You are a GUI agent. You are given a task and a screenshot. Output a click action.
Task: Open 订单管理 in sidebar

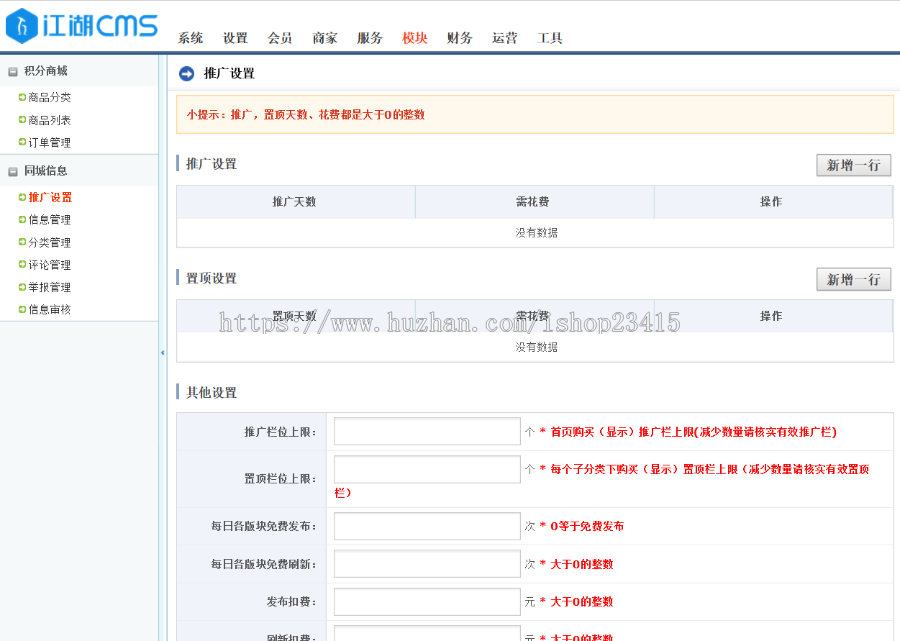point(49,142)
